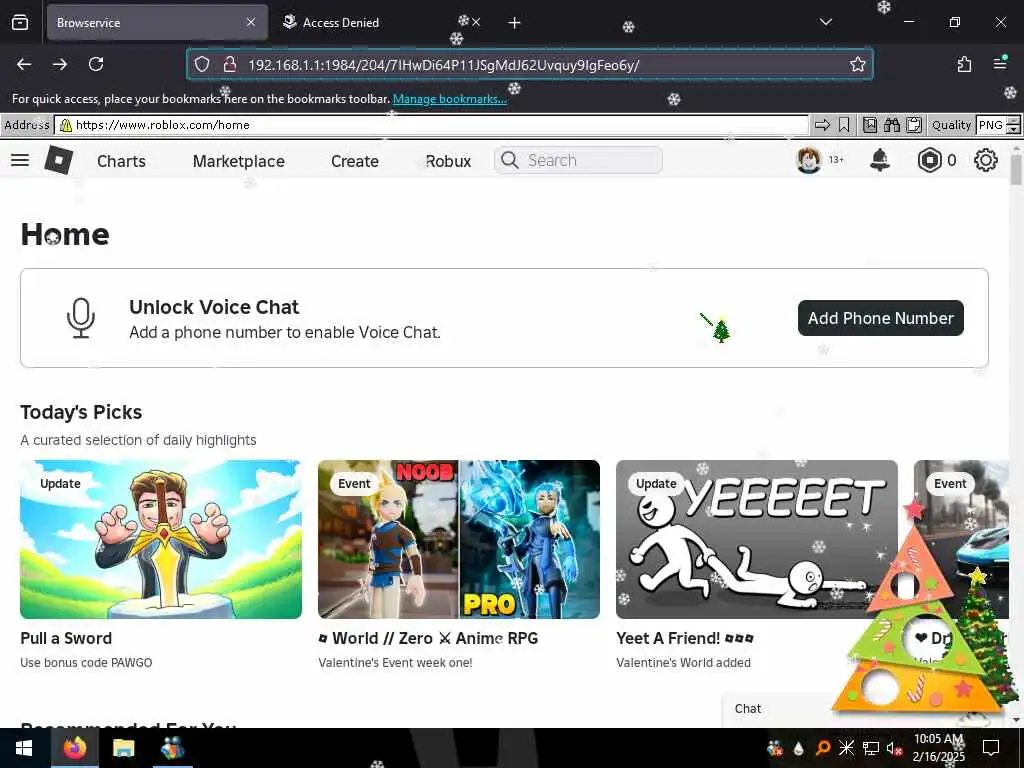Open the Roblox hamburger menu

[x=20, y=160]
